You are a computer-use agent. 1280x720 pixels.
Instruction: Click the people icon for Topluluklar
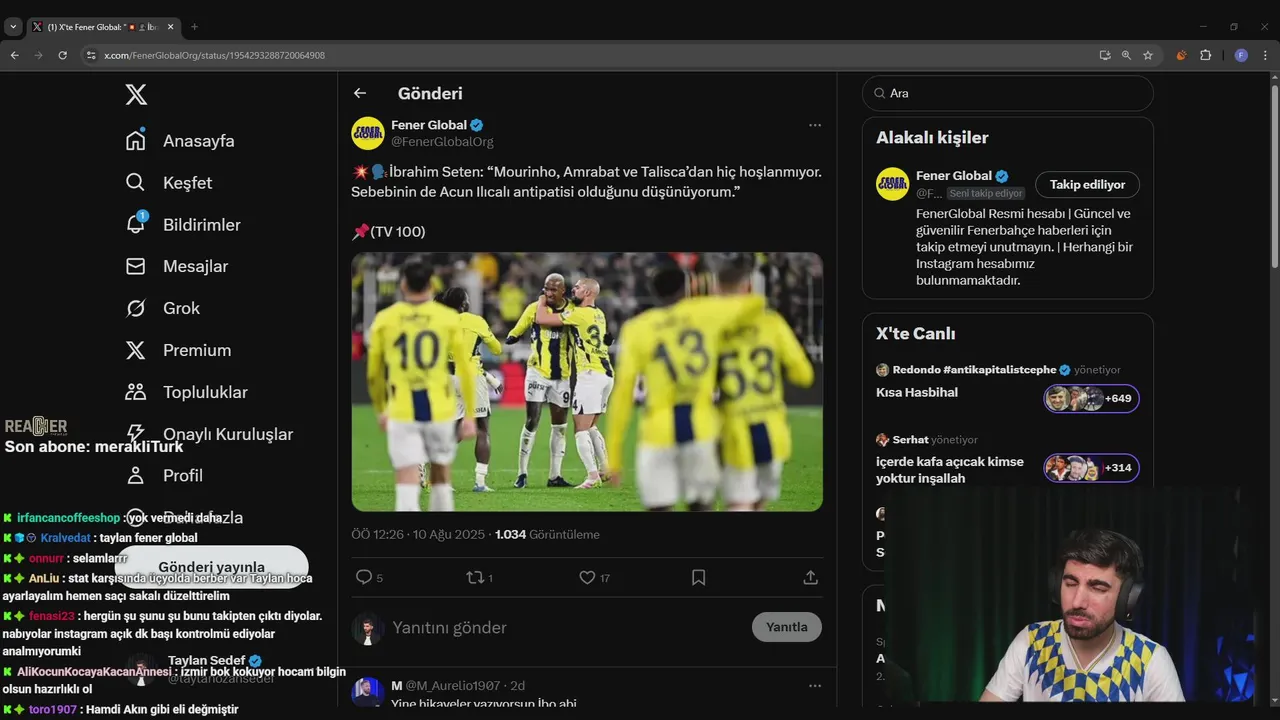136,393
